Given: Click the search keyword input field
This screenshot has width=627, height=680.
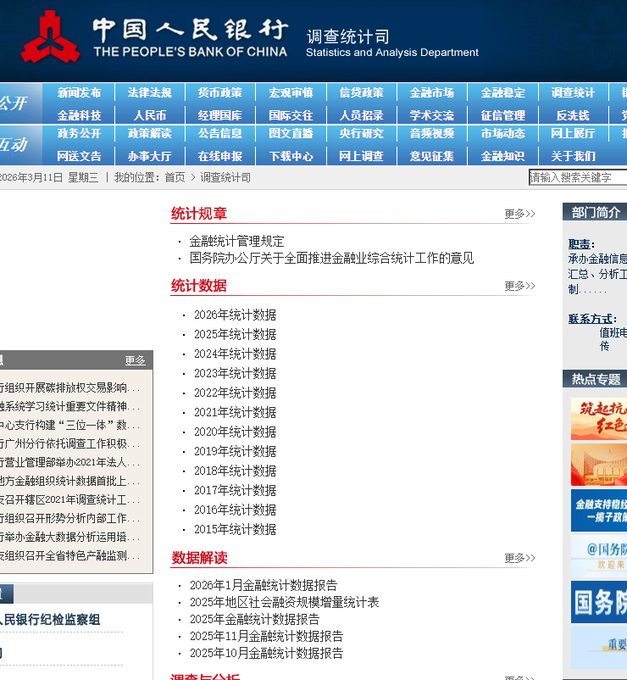Looking at the screenshot, I should 578,177.
